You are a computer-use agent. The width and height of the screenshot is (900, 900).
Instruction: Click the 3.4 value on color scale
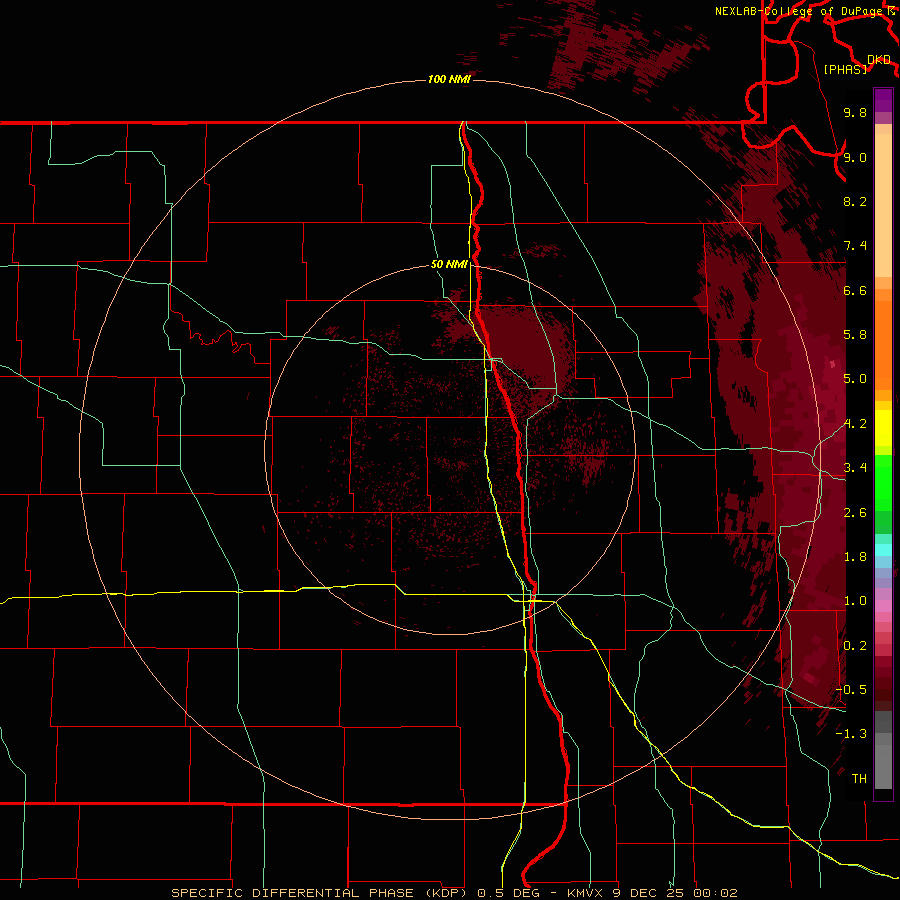(855, 468)
